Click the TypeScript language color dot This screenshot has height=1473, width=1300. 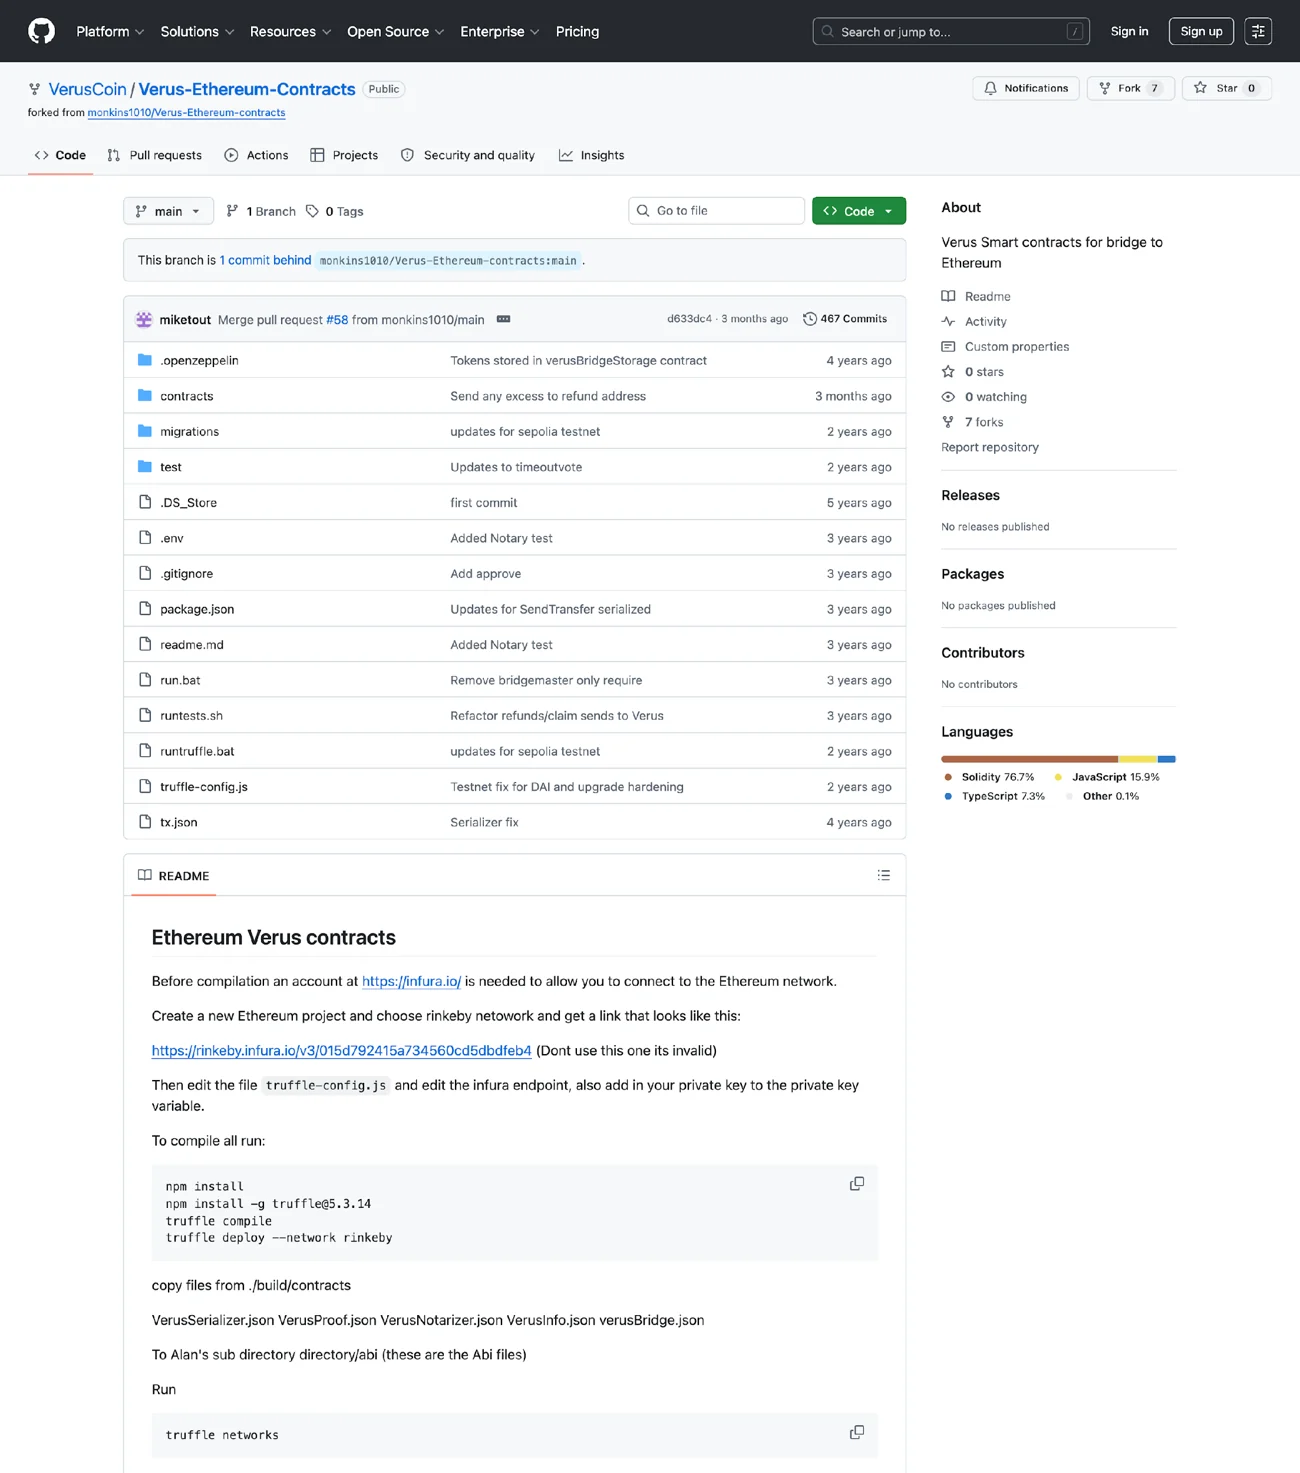click(x=948, y=796)
